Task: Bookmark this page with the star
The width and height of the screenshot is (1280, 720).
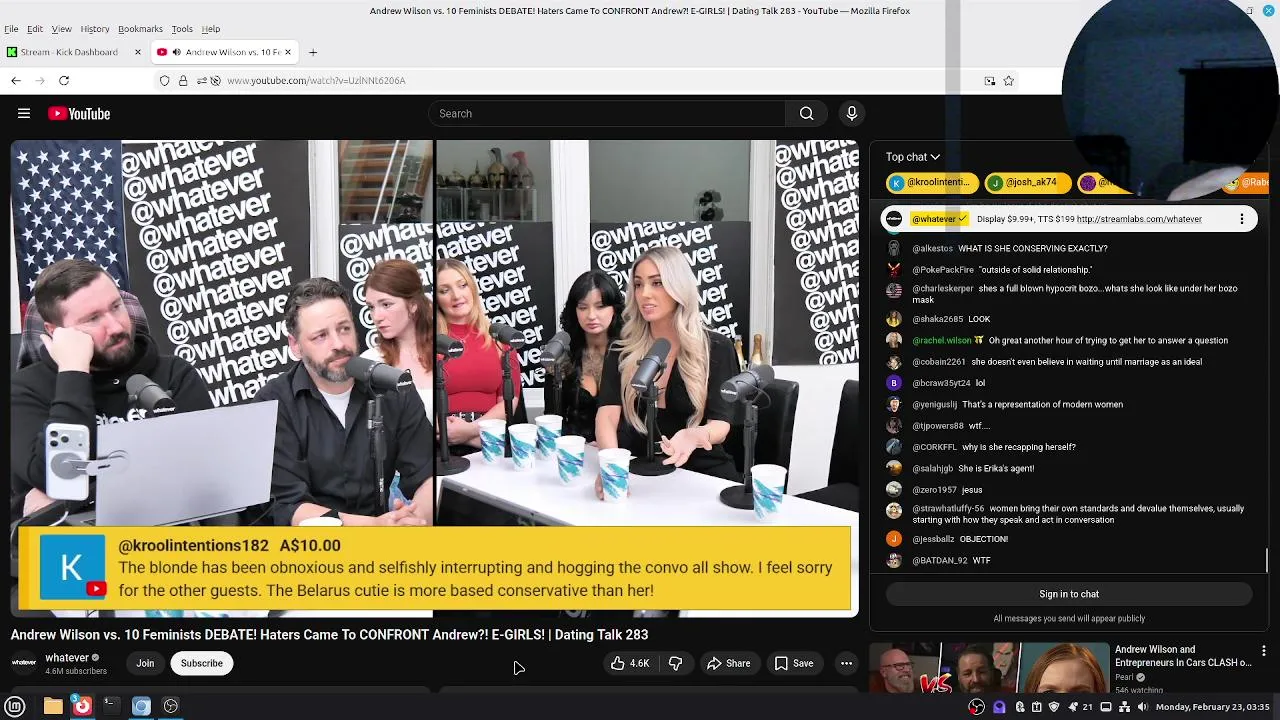Action: click(1008, 80)
